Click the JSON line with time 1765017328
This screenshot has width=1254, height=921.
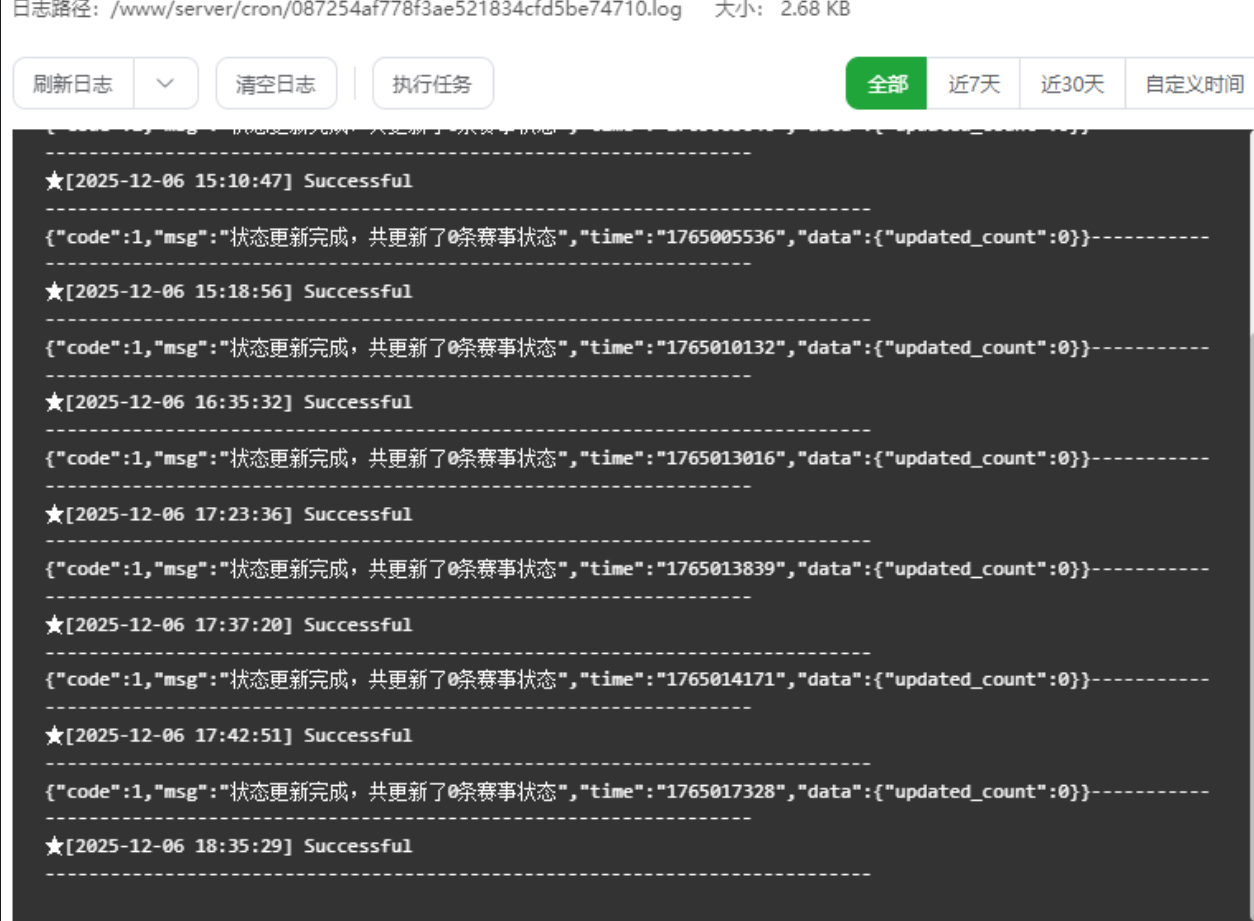(x=570, y=792)
